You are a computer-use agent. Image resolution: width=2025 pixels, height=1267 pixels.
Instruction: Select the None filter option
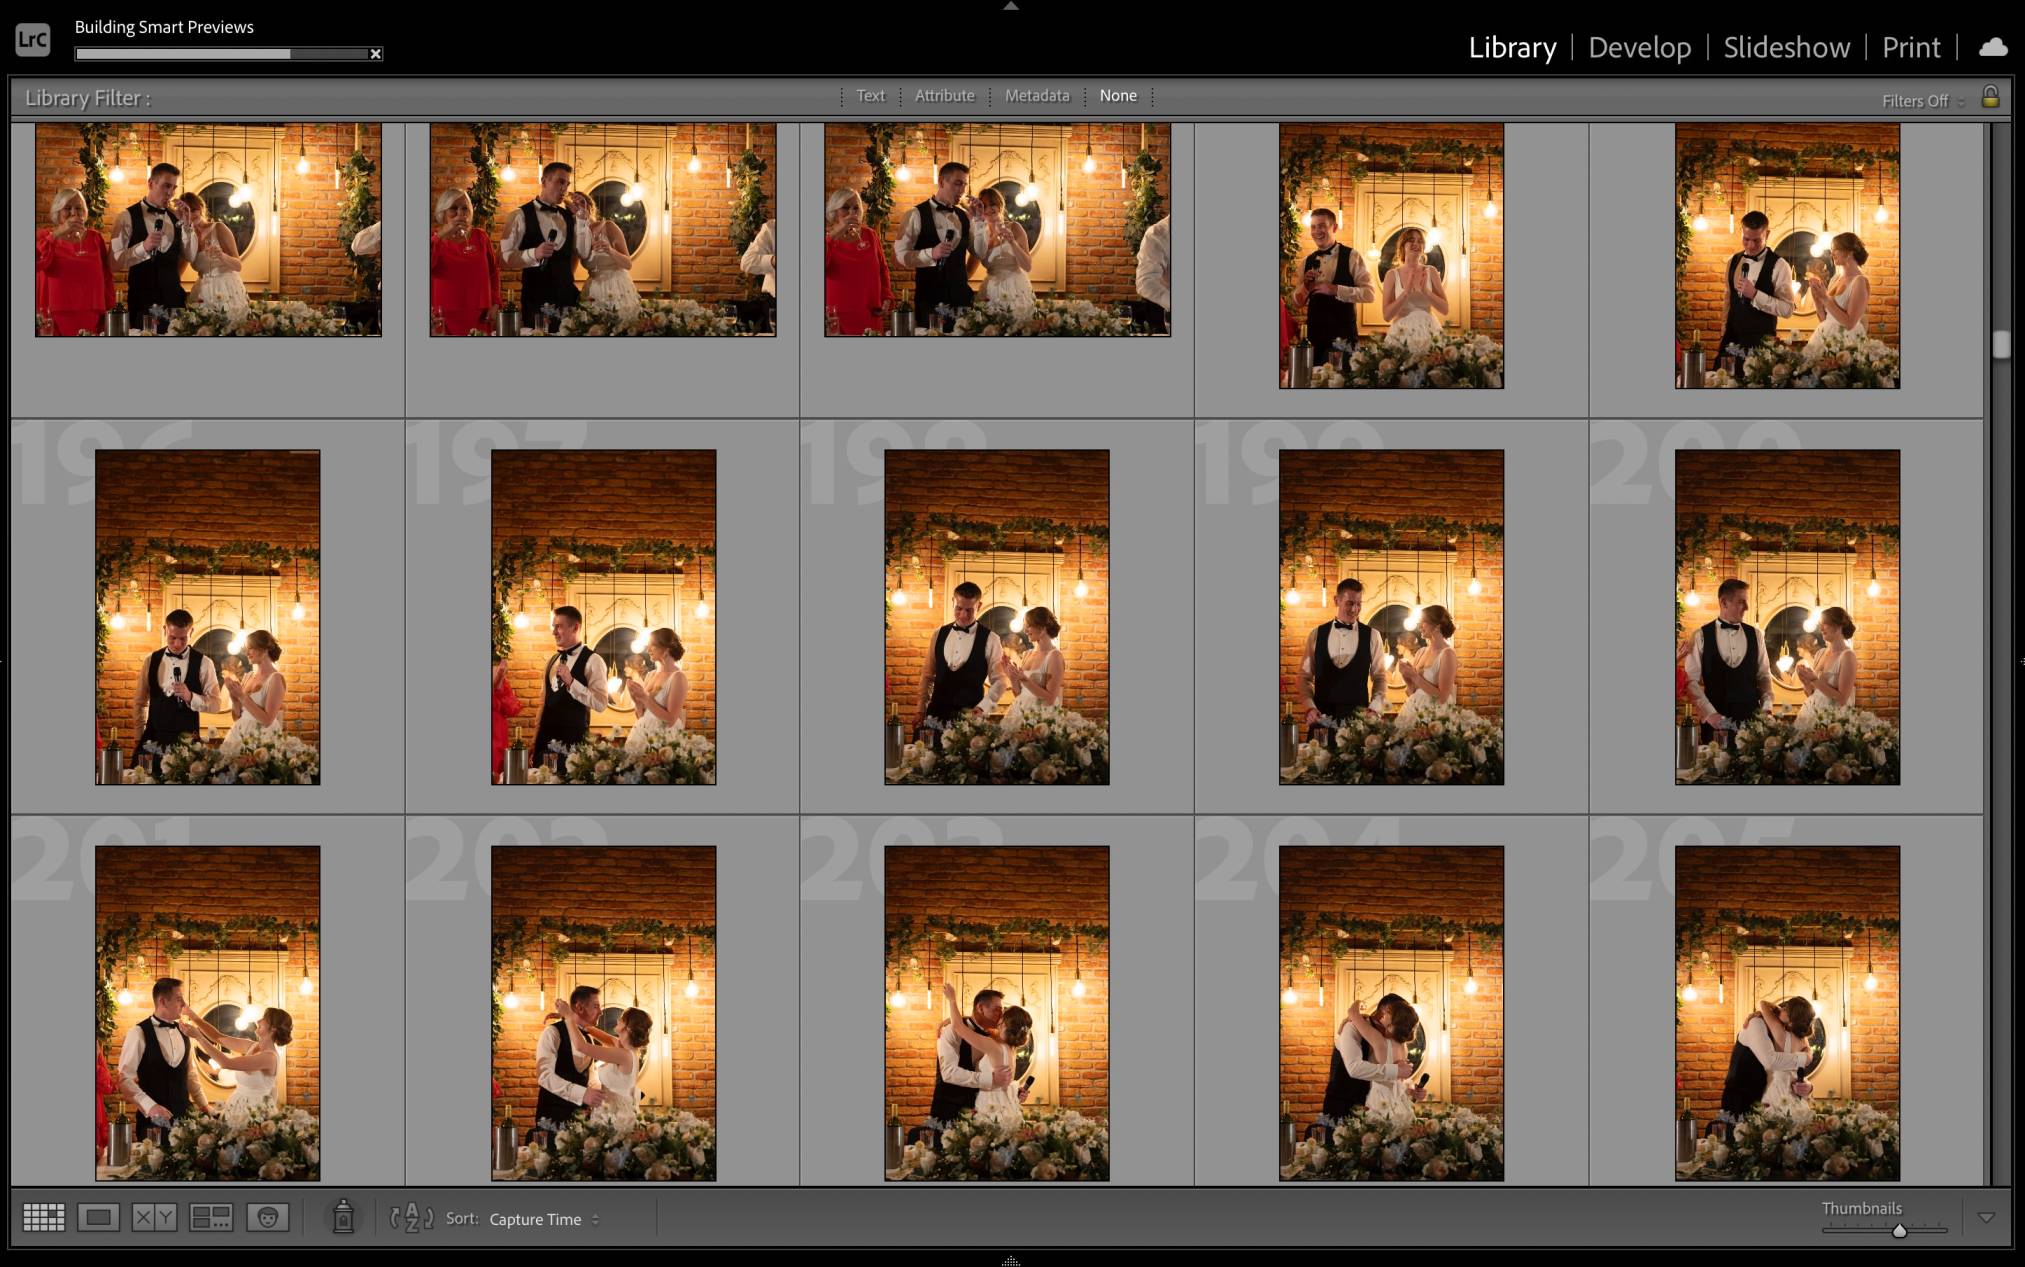coord(1118,96)
